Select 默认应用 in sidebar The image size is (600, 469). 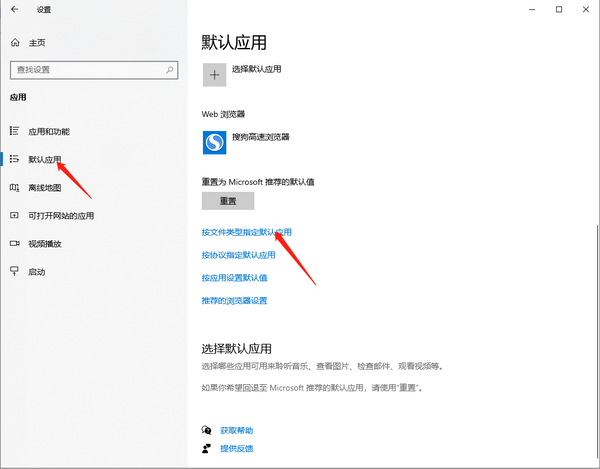click(45, 160)
